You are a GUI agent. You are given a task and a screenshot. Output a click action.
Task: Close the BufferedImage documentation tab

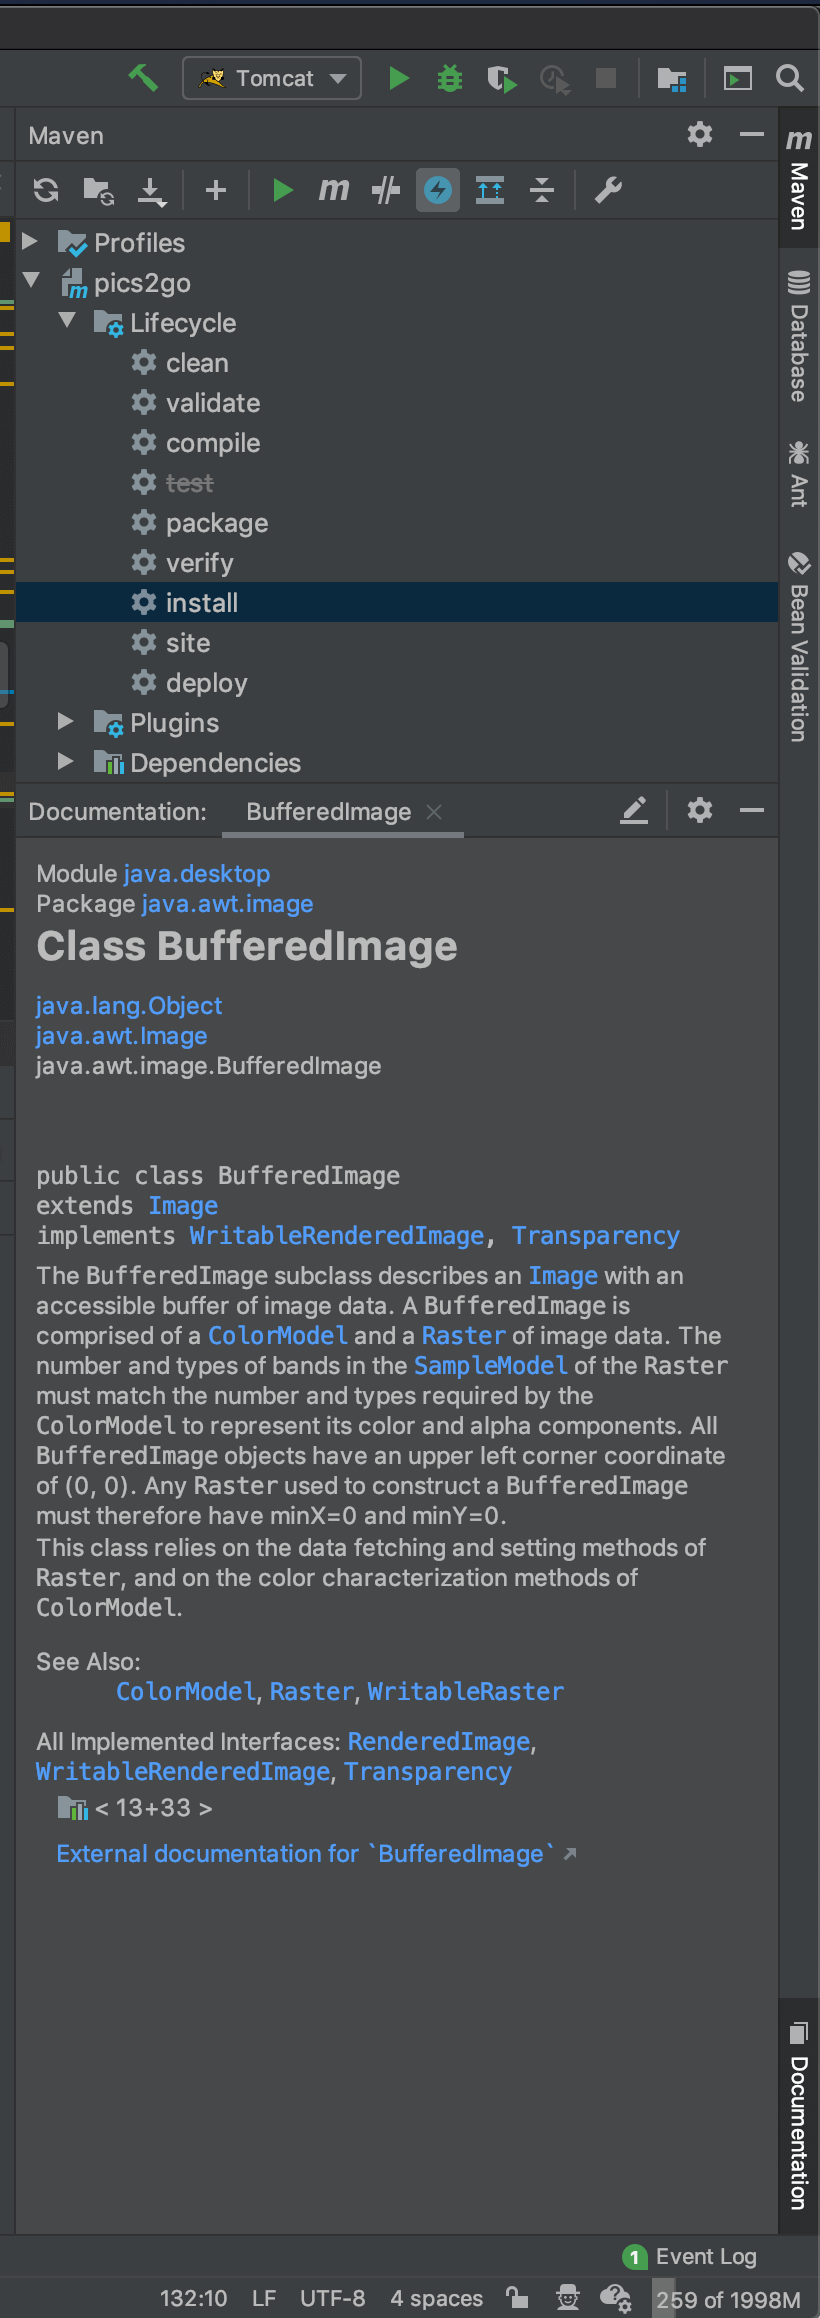pyautogui.click(x=434, y=812)
